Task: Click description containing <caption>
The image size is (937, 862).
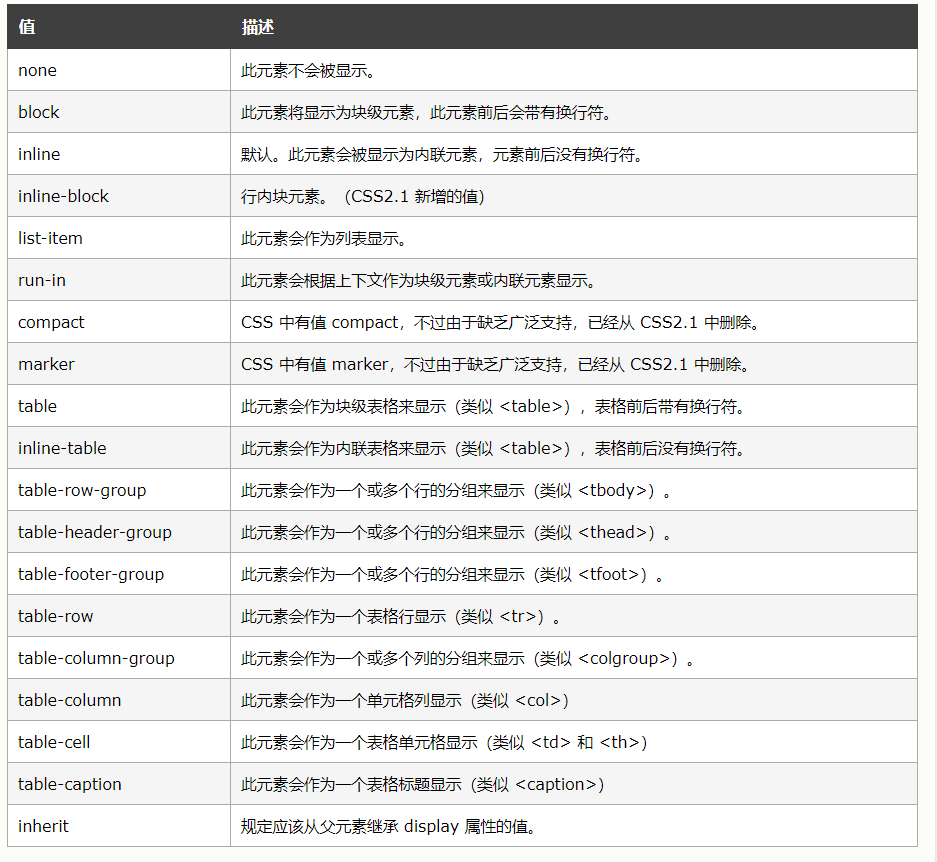Action: point(423,784)
